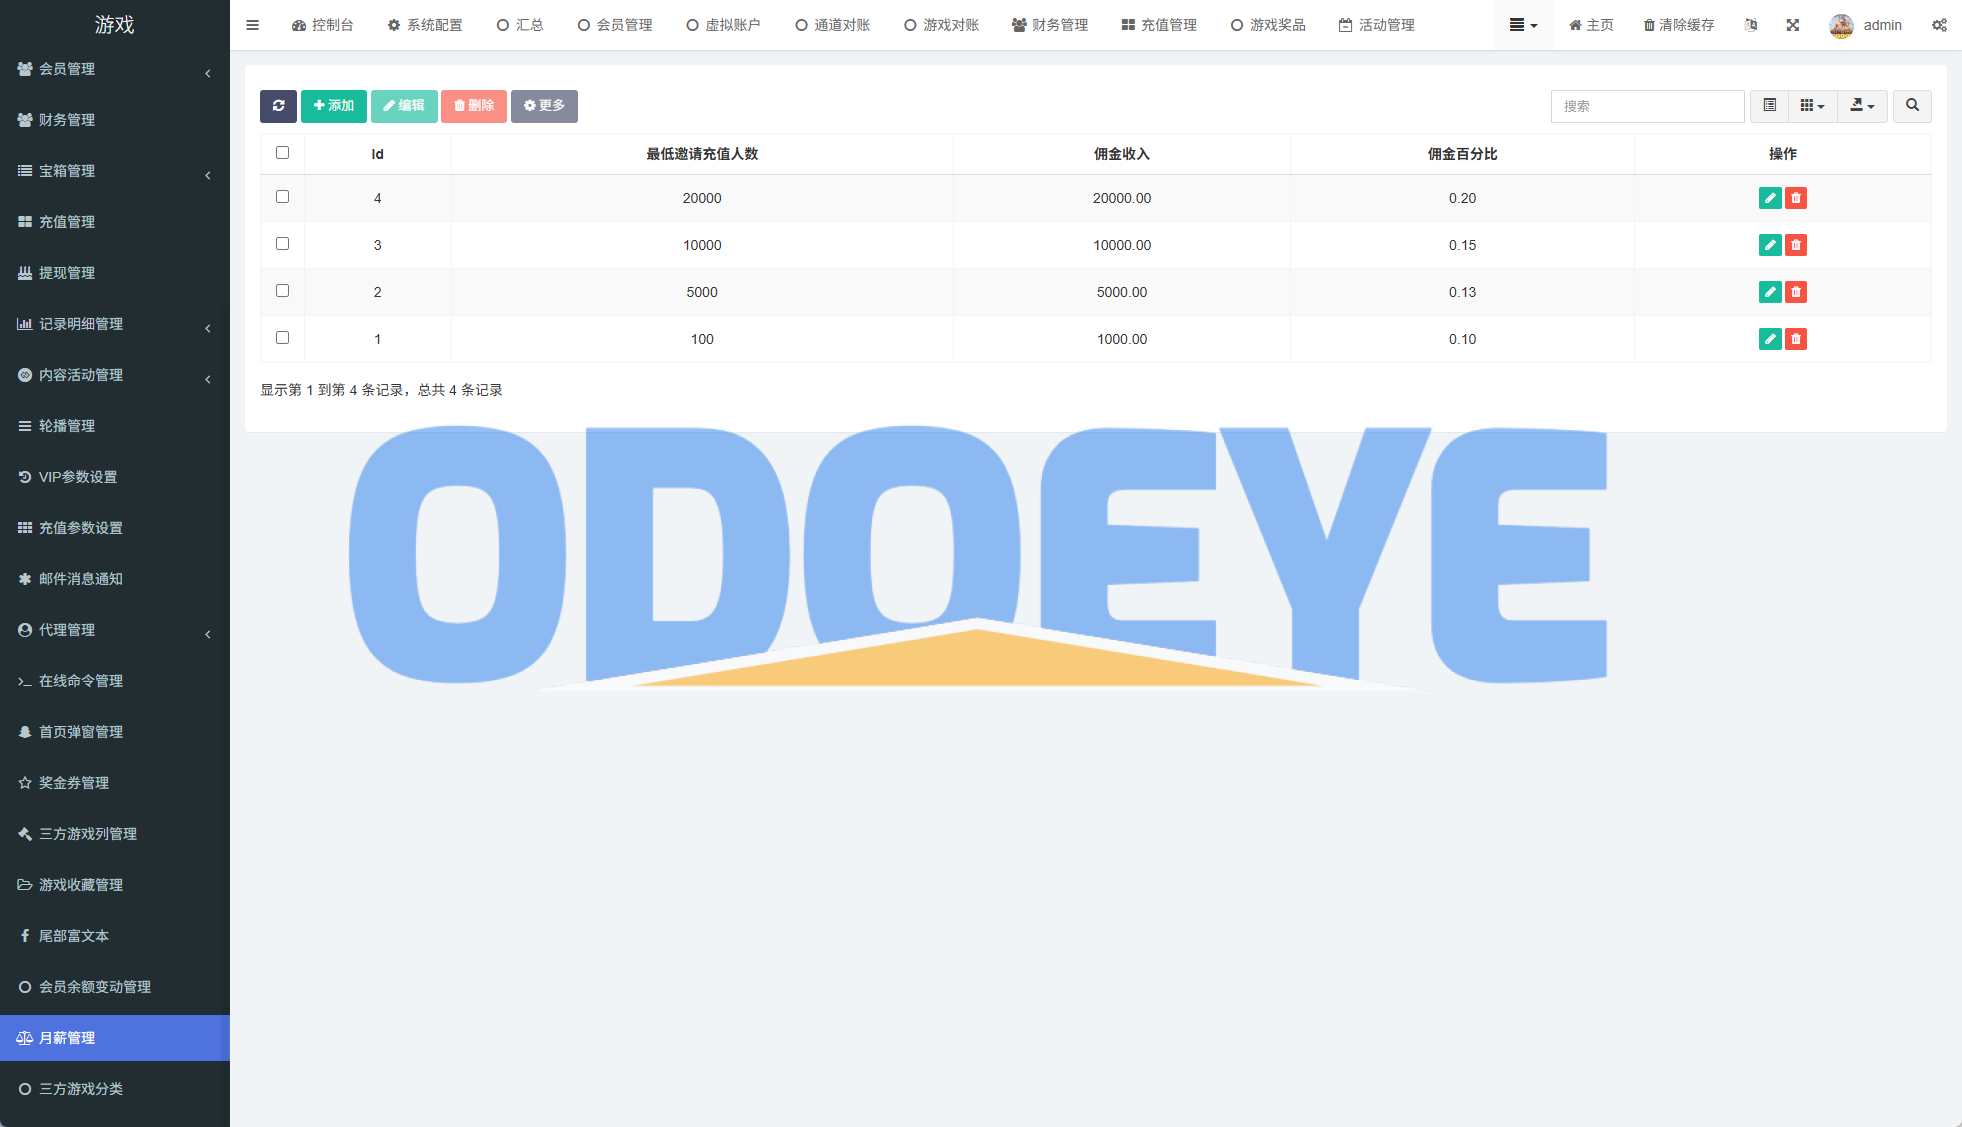The height and width of the screenshot is (1127, 1962).
Task: Open the settings gears icon at top right
Action: [1939, 25]
